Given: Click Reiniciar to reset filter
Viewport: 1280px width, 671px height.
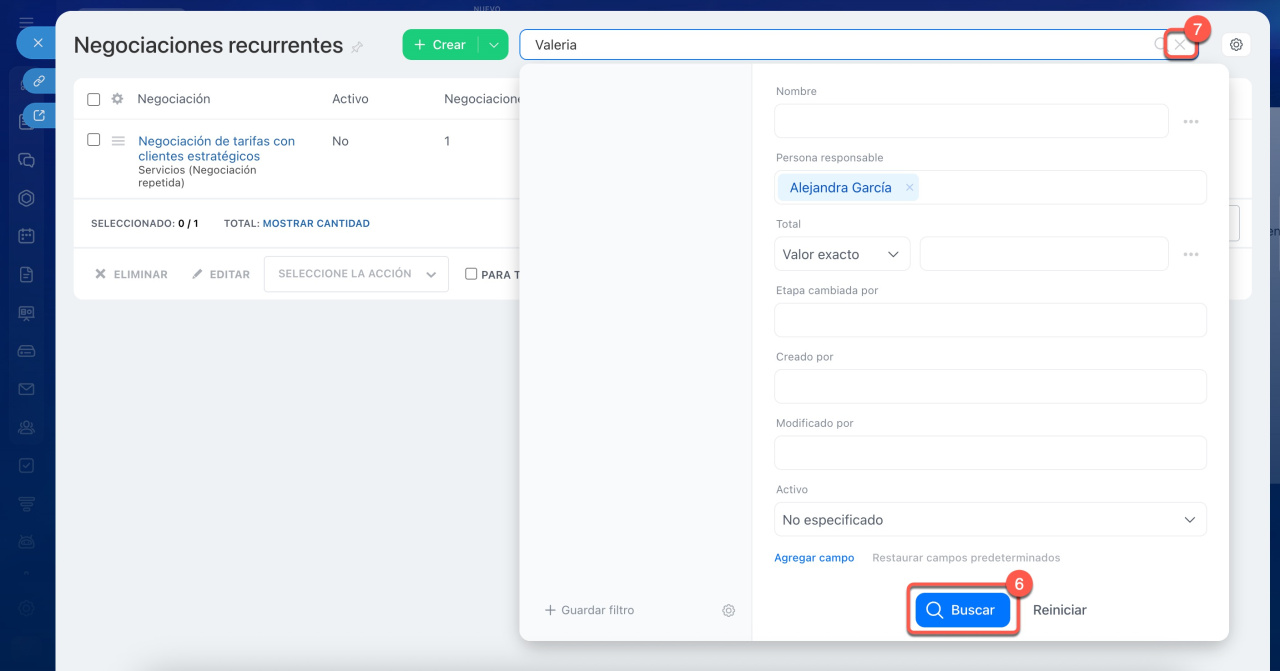Looking at the screenshot, I should [1059, 610].
